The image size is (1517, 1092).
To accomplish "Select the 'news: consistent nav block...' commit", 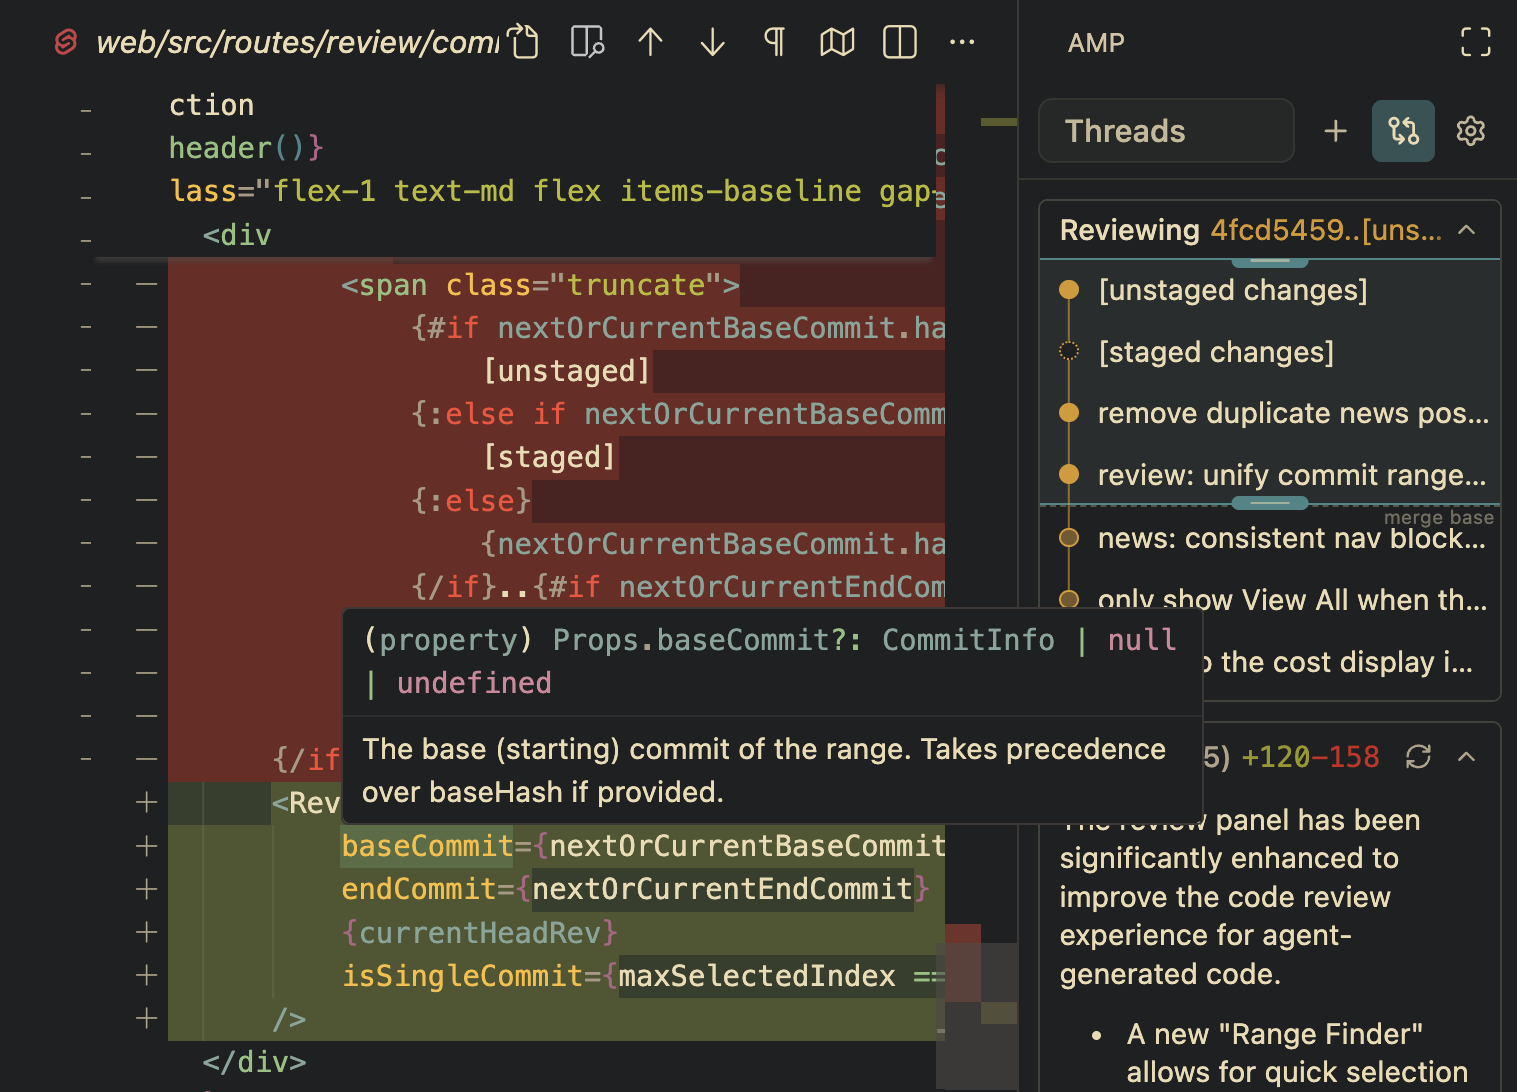I will [1290, 539].
